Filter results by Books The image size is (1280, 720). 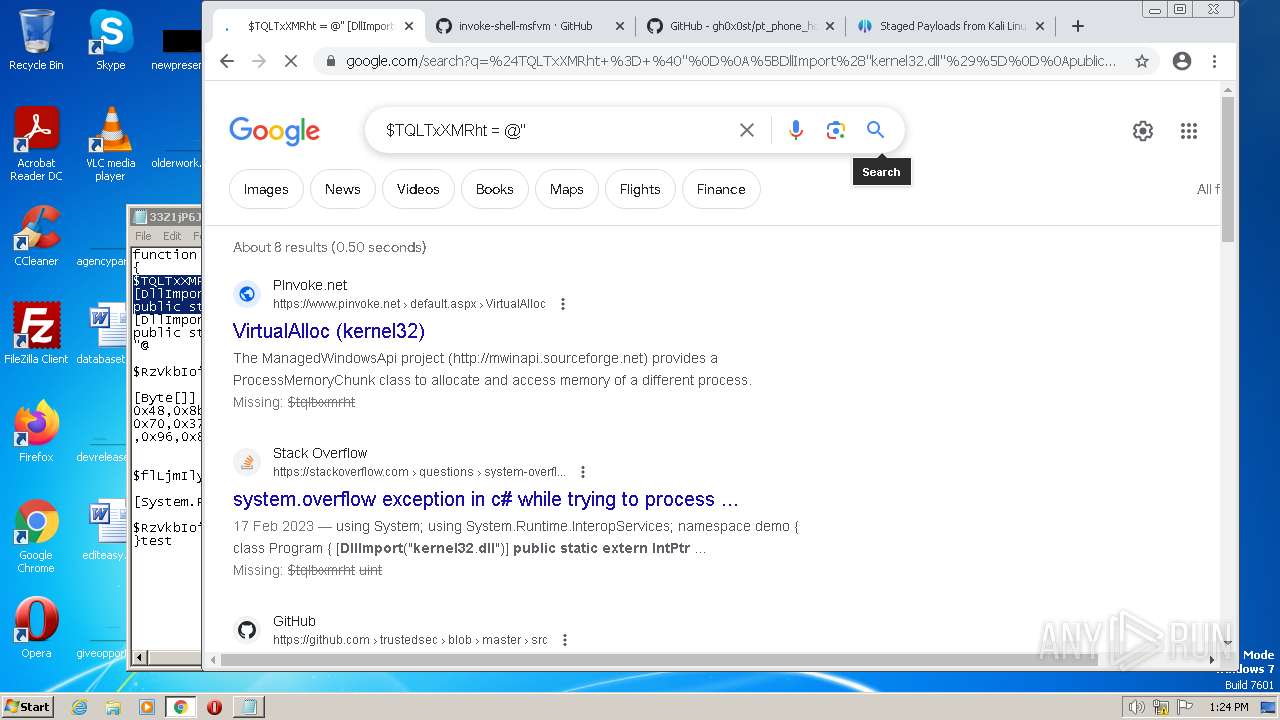494,189
